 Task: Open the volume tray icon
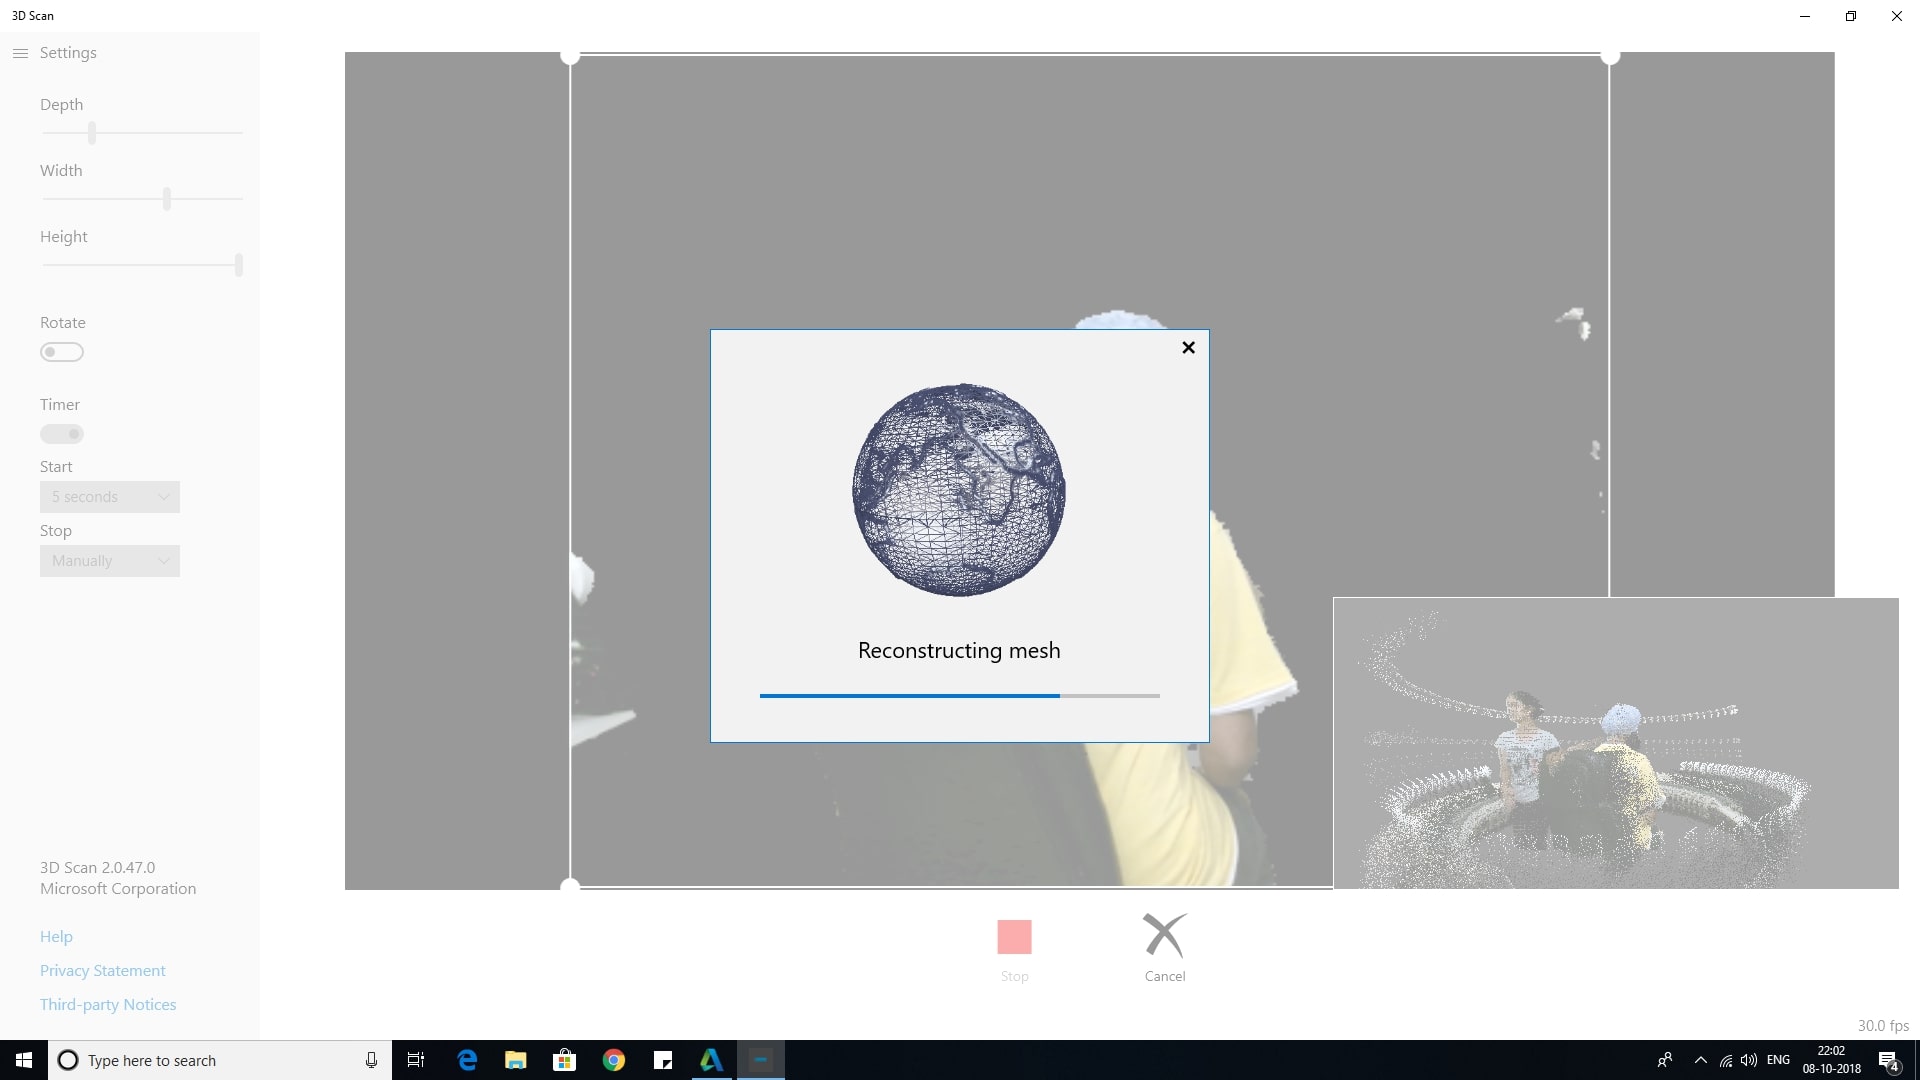tap(1749, 1060)
